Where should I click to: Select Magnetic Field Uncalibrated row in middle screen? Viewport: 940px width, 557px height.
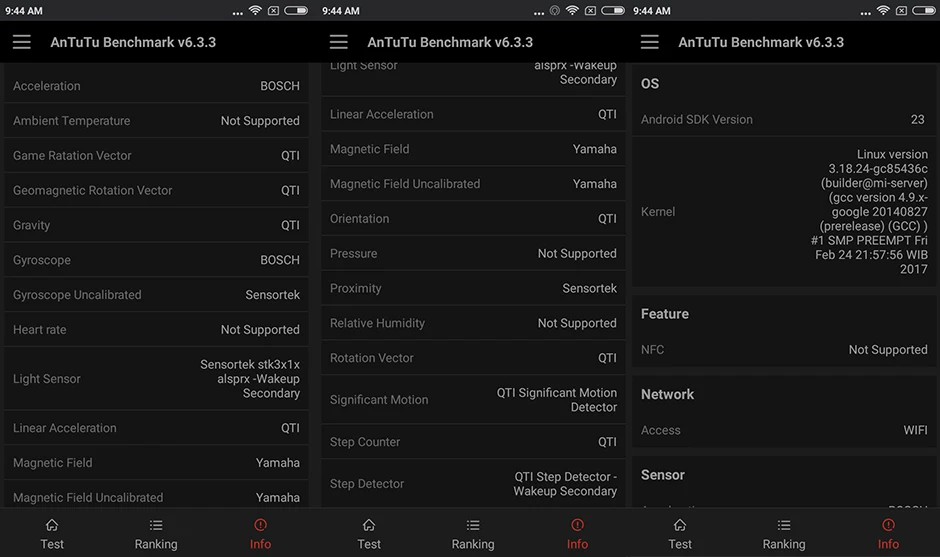(x=473, y=183)
